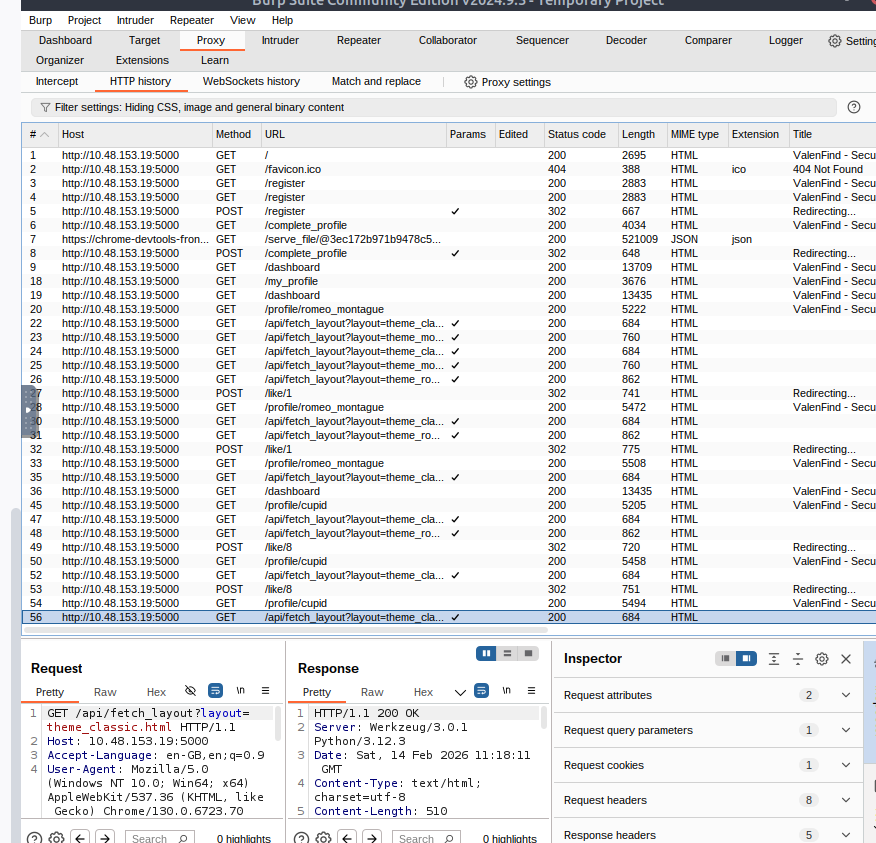Click the filter funnel icon

[45, 107]
